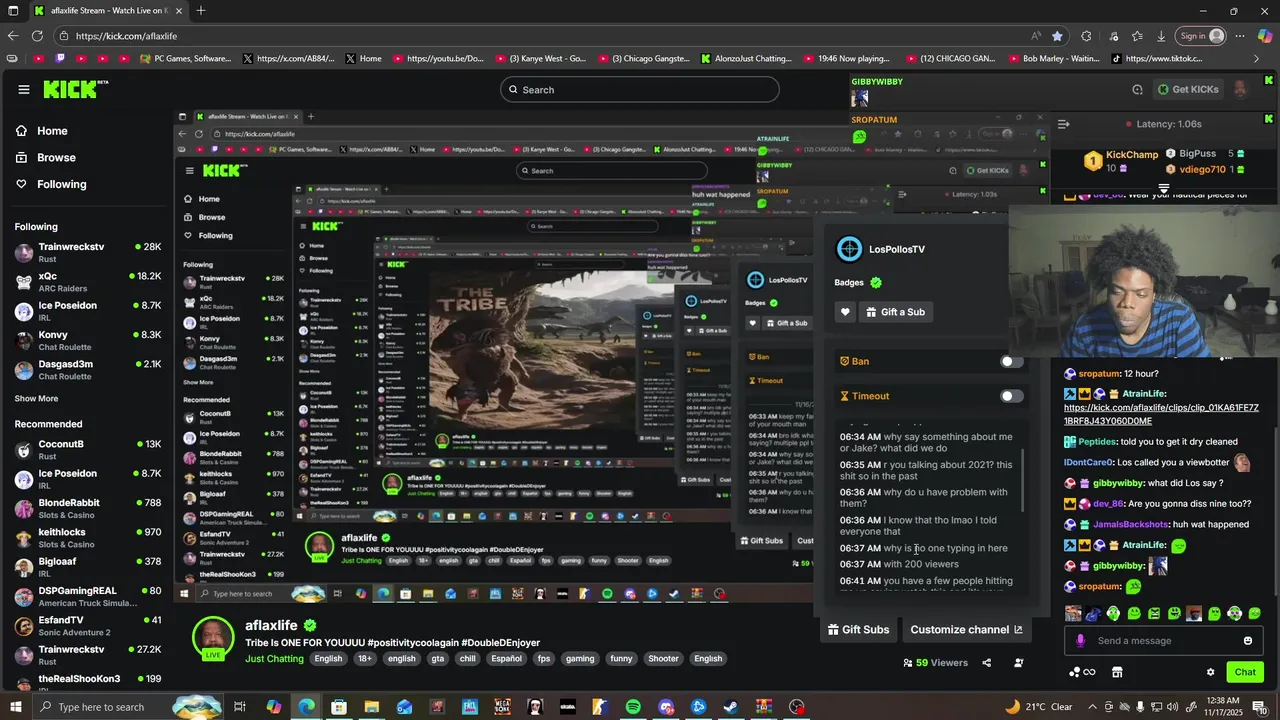This screenshot has width=1280, height=720.
Task: Click the Windows Start button
Action: click(x=16, y=707)
